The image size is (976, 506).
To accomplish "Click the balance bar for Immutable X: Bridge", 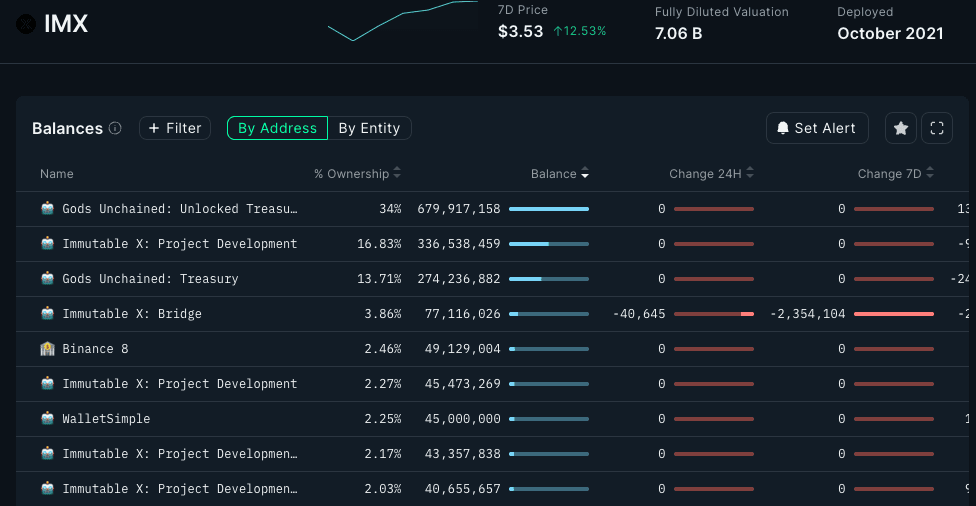I will (548, 314).
